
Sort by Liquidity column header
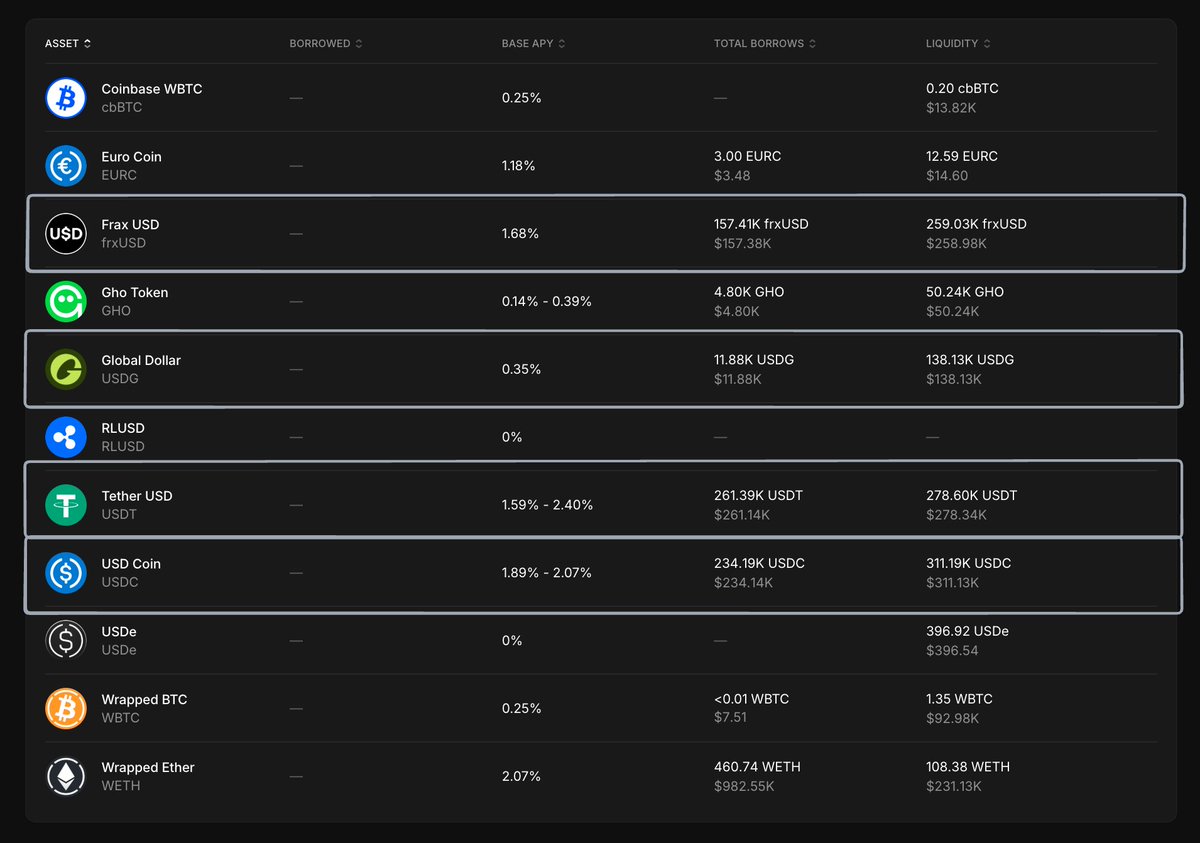coord(958,44)
